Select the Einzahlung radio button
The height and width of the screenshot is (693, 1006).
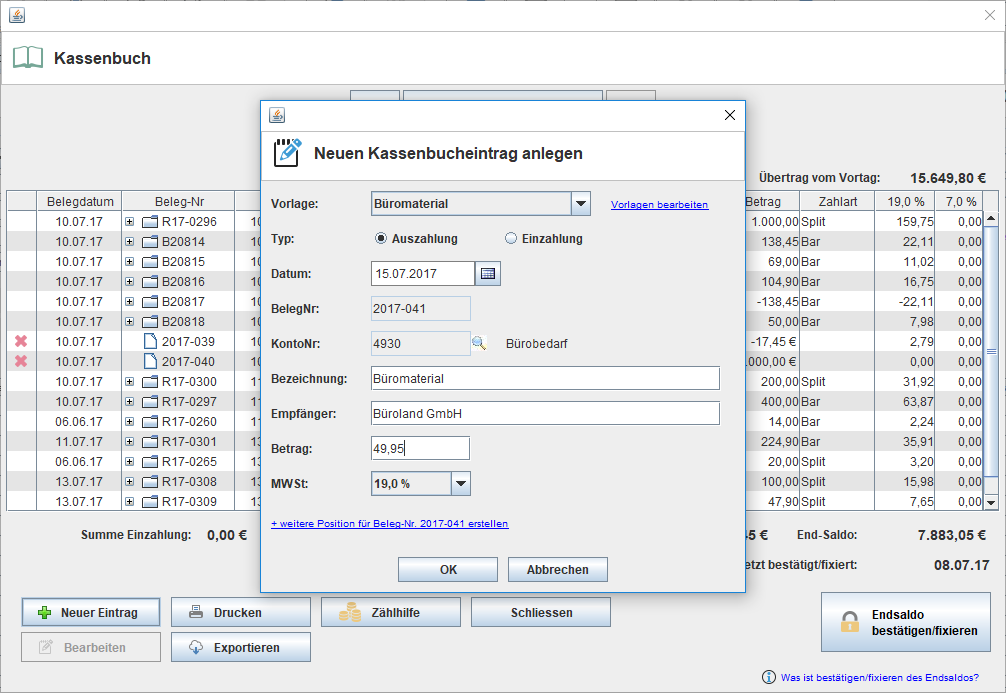pos(511,239)
